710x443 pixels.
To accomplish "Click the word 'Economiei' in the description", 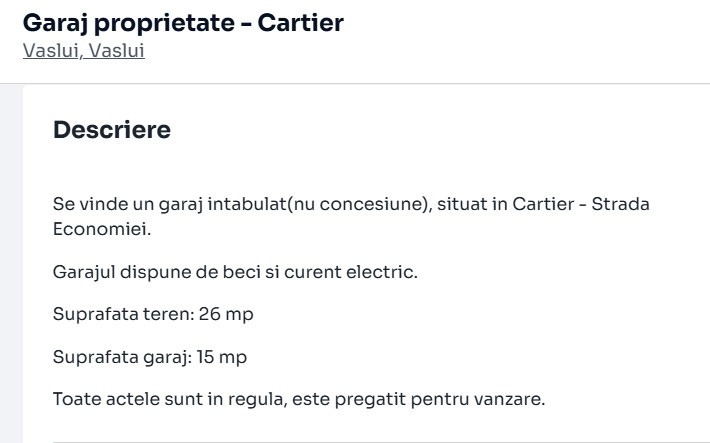I will (98, 229).
